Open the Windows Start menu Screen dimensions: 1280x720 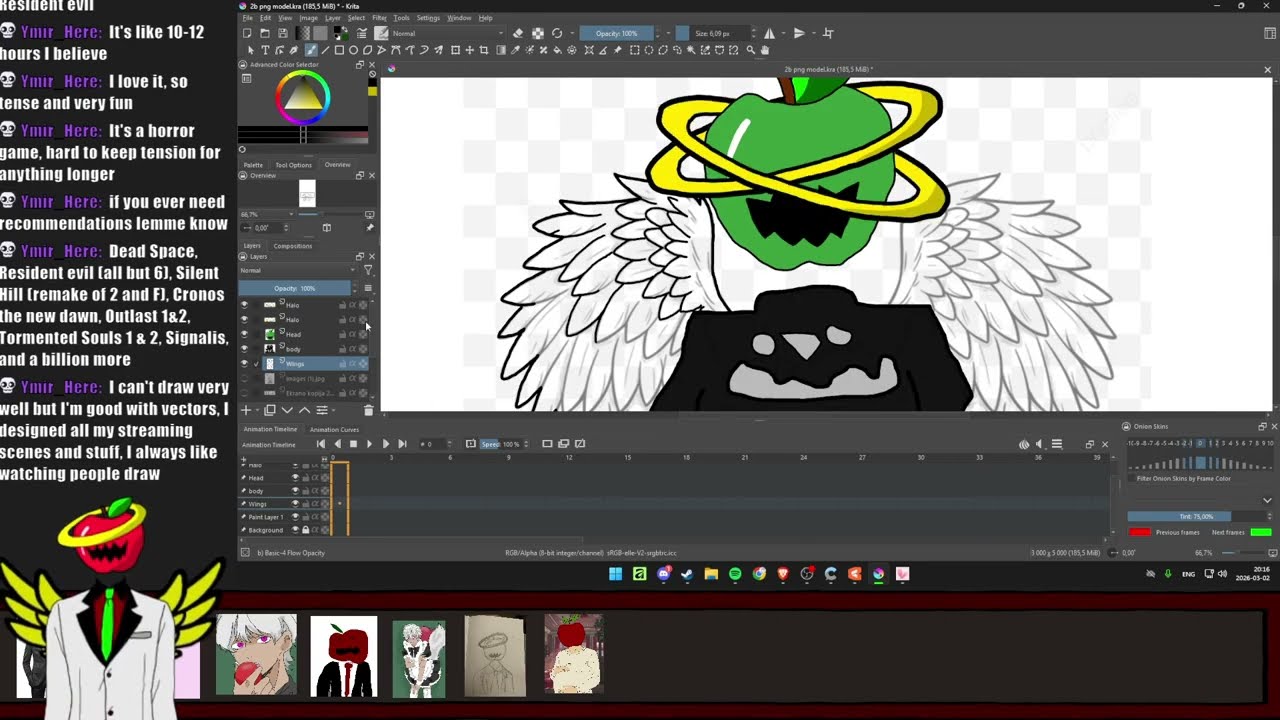click(615, 574)
